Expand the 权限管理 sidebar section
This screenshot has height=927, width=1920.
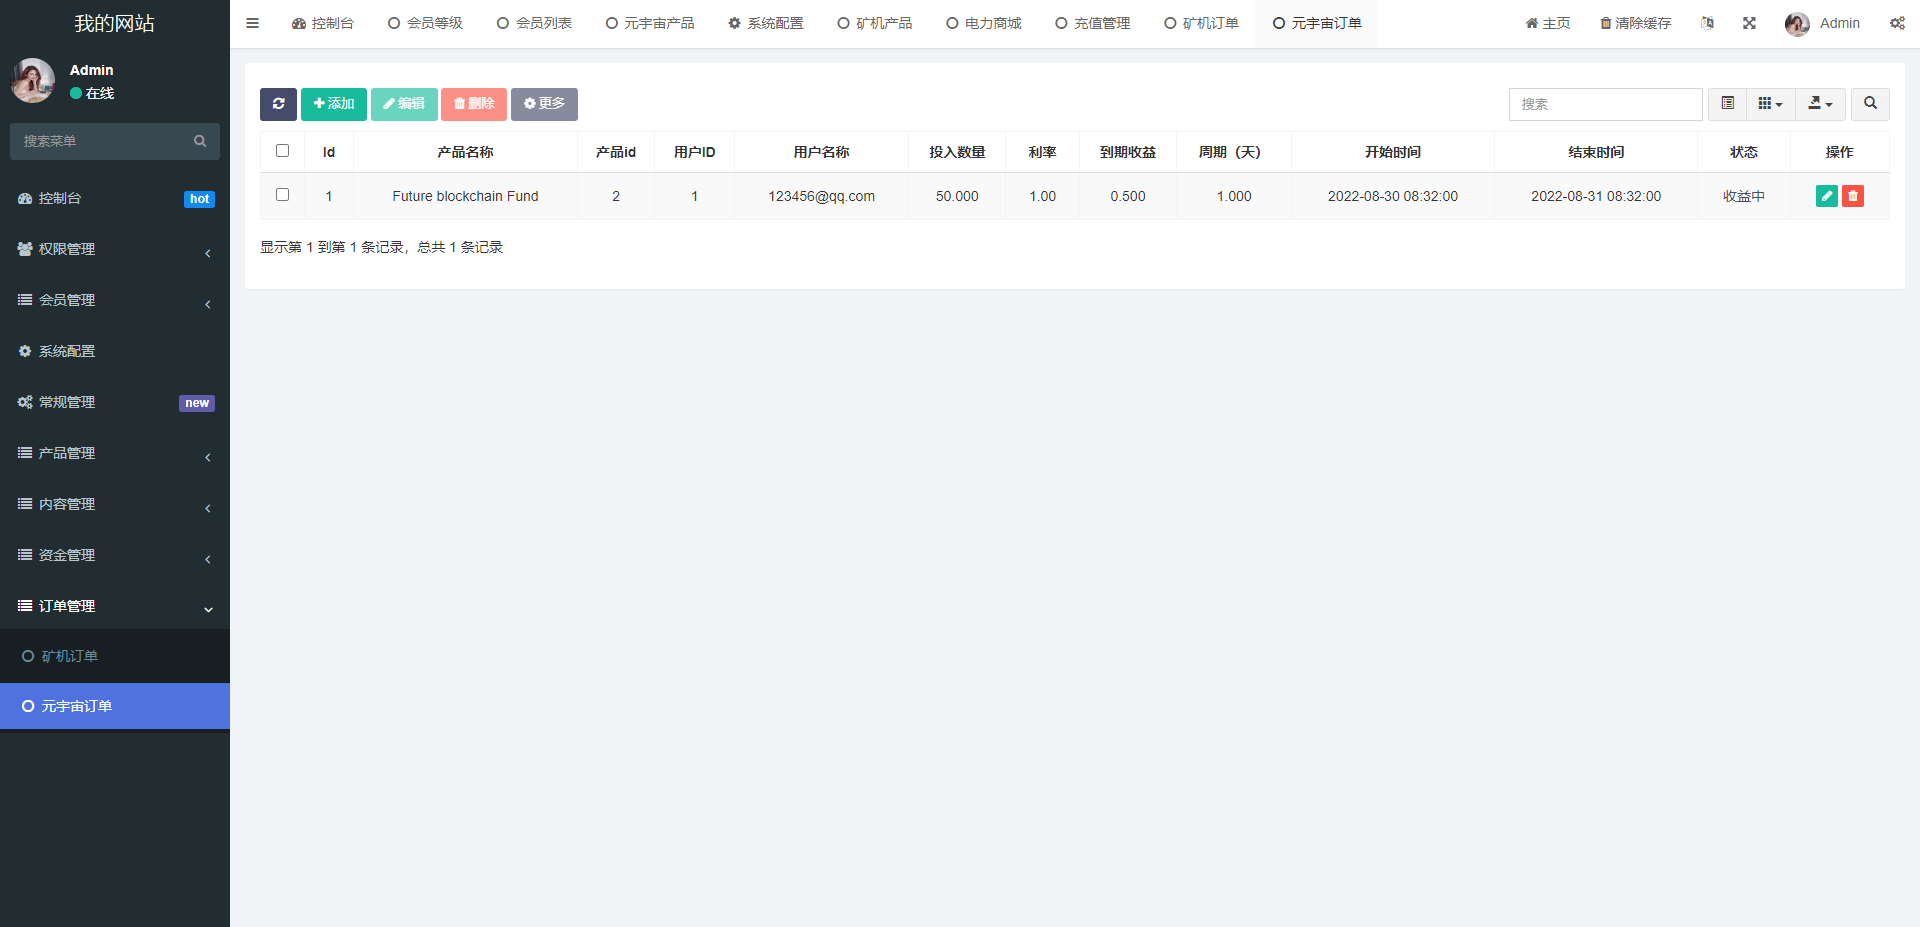coord(114,248)
